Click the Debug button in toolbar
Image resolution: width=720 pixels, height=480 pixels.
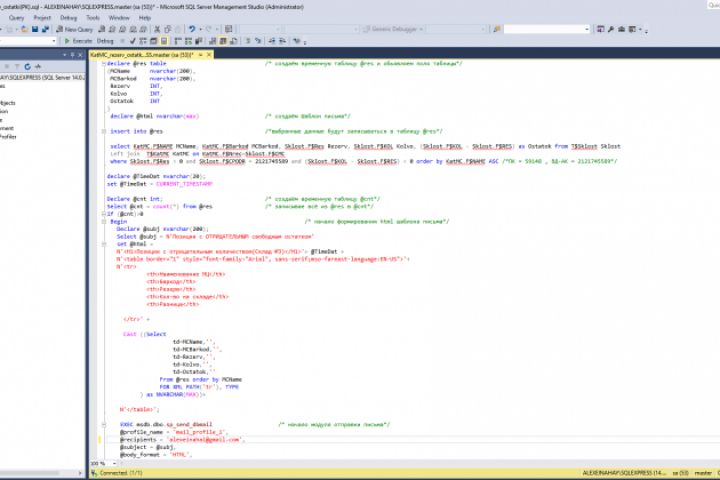105,41
